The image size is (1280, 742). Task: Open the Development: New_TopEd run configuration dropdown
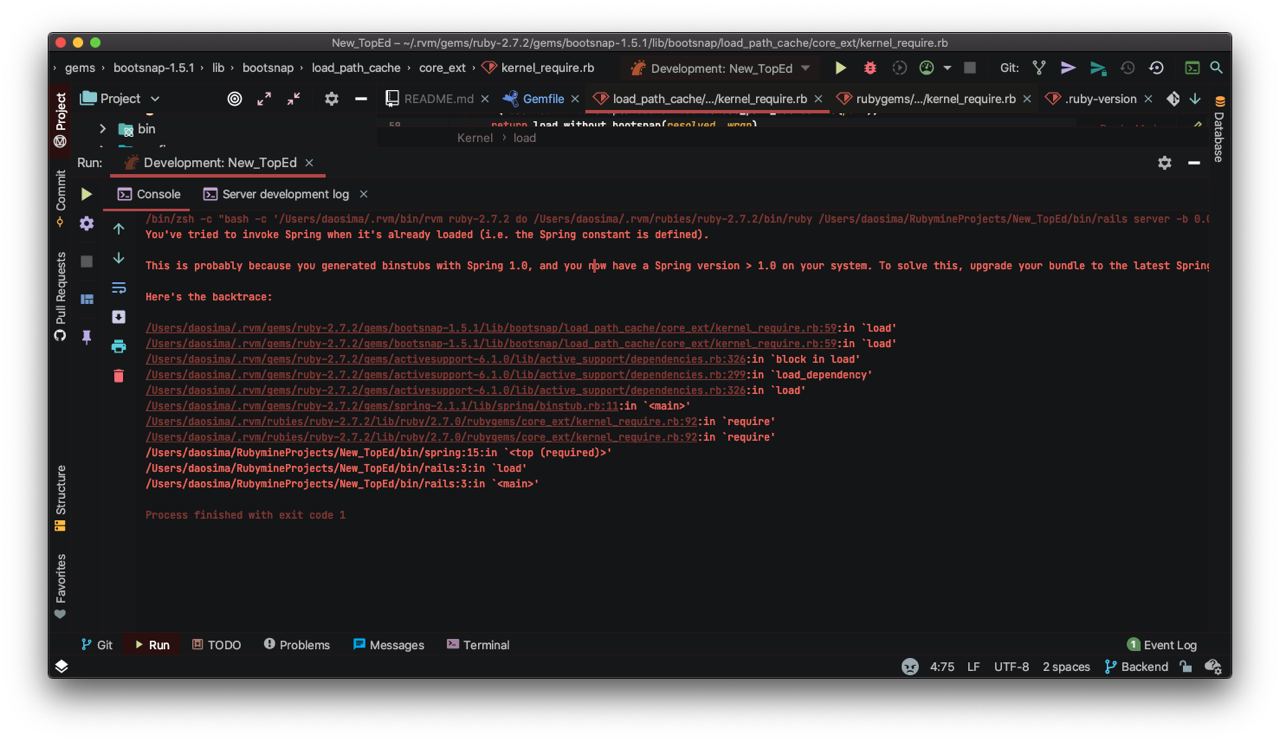tap(720, 68)
